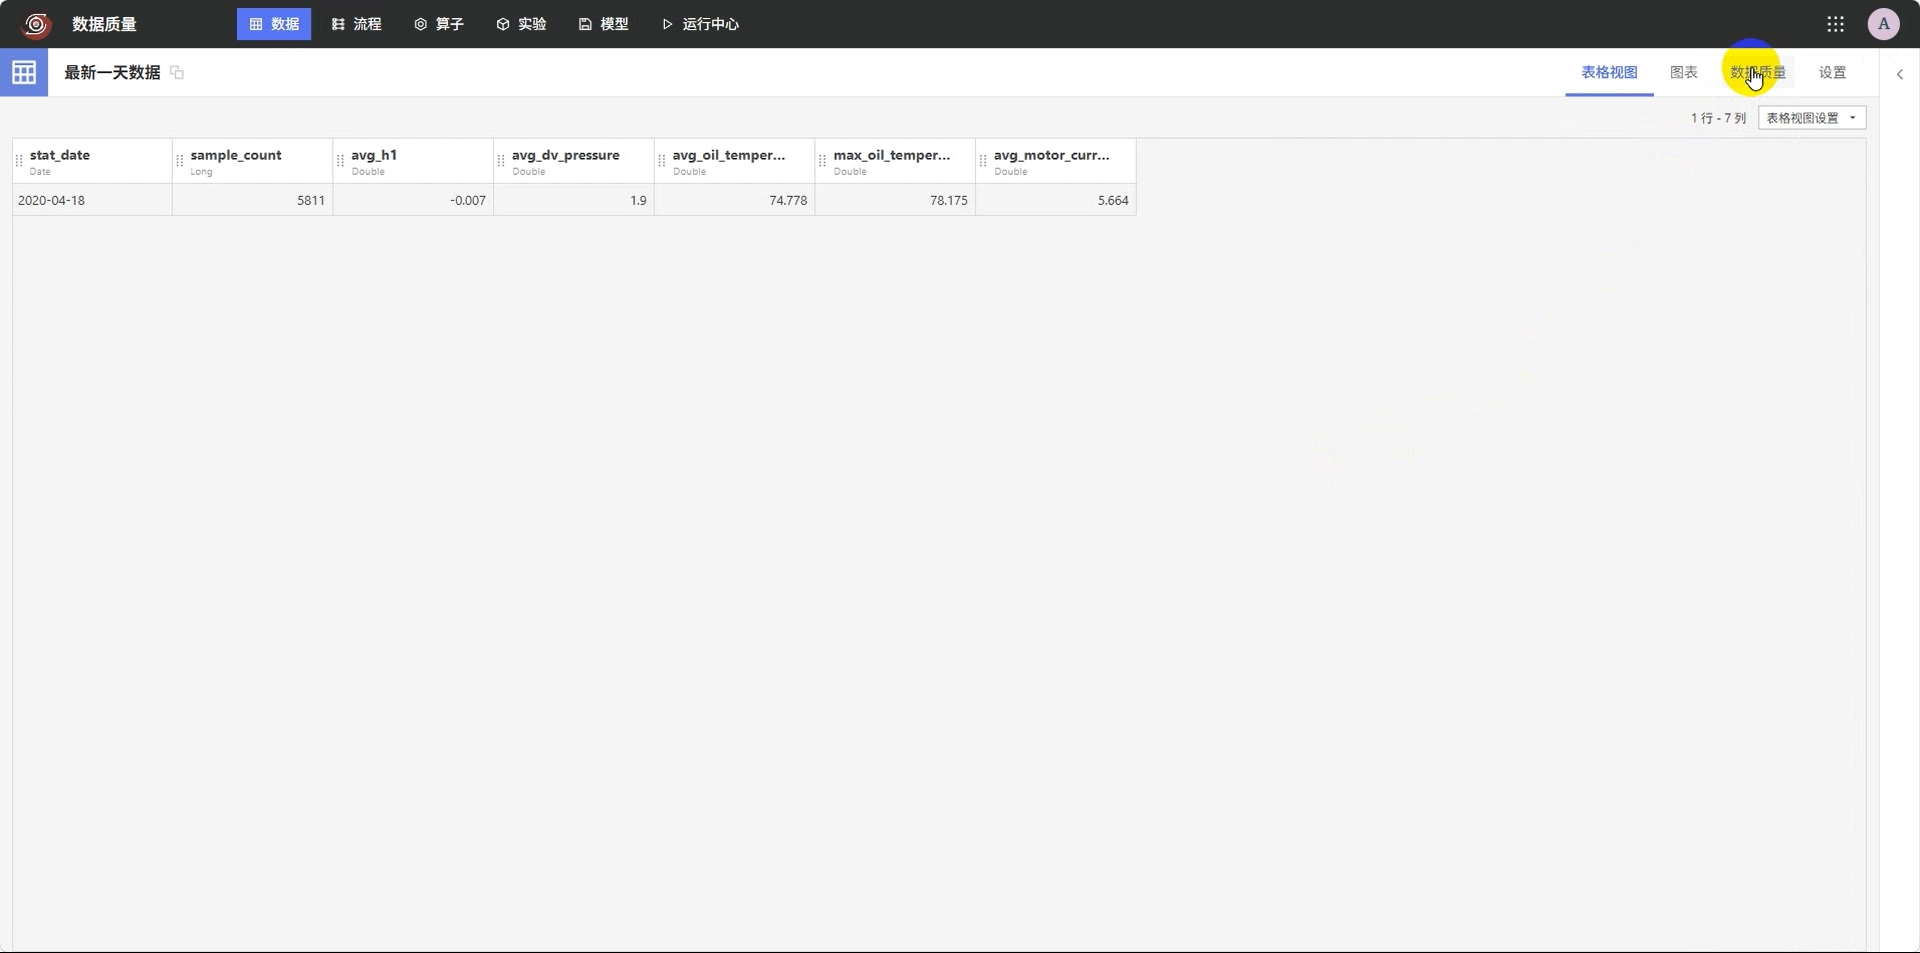Open the 设置 tab
1920x953 pixels.
[1832, 72]
